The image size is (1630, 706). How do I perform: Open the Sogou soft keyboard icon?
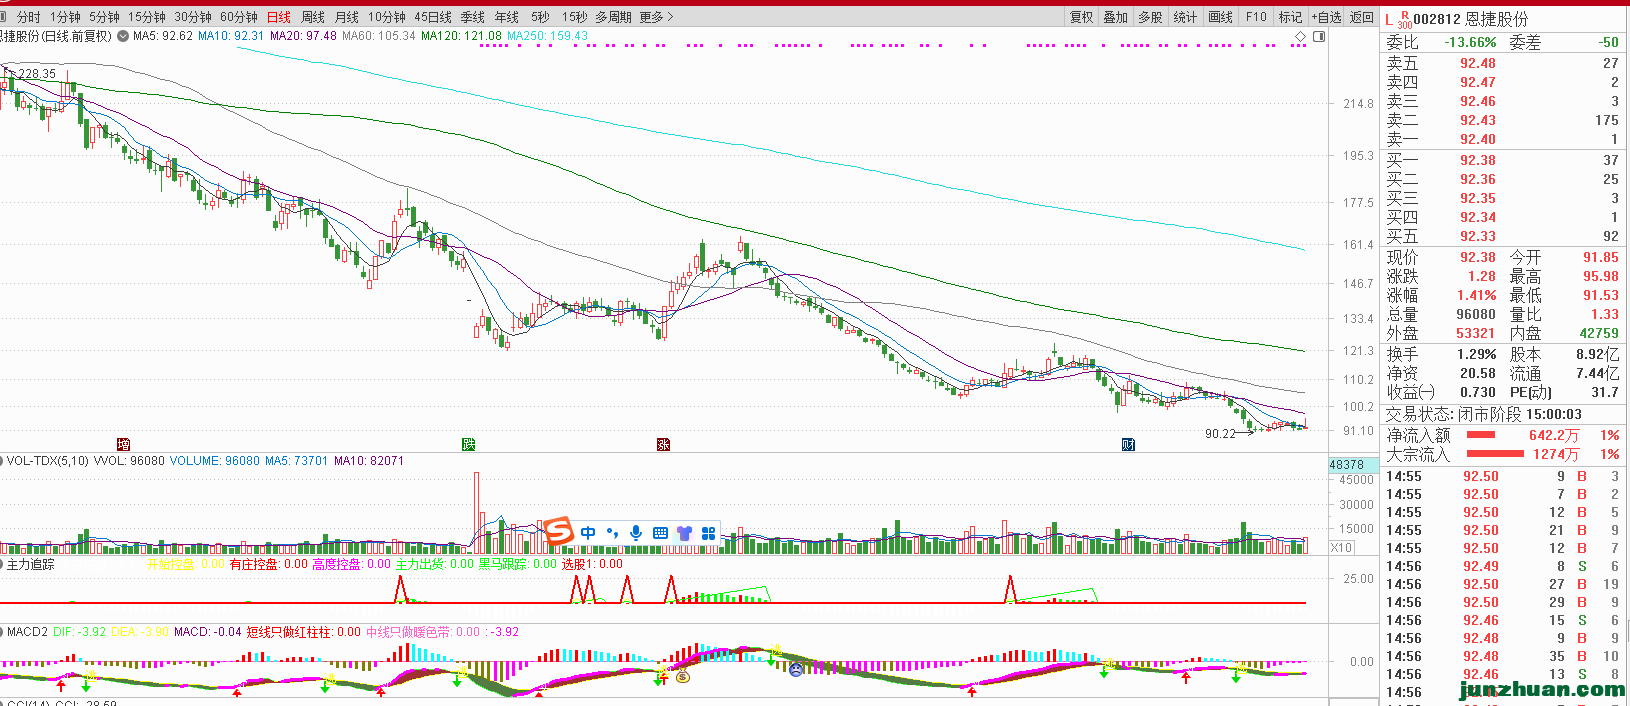pos(660,533)
